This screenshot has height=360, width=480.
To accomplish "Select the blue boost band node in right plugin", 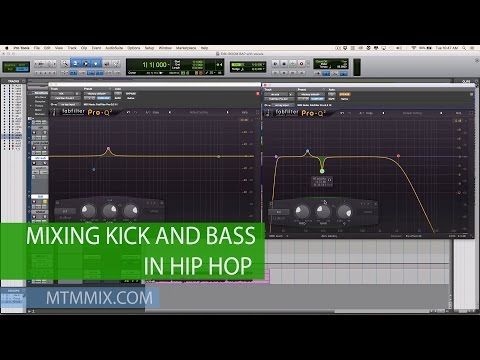I will pyautogui.click(x=307, y=151).
